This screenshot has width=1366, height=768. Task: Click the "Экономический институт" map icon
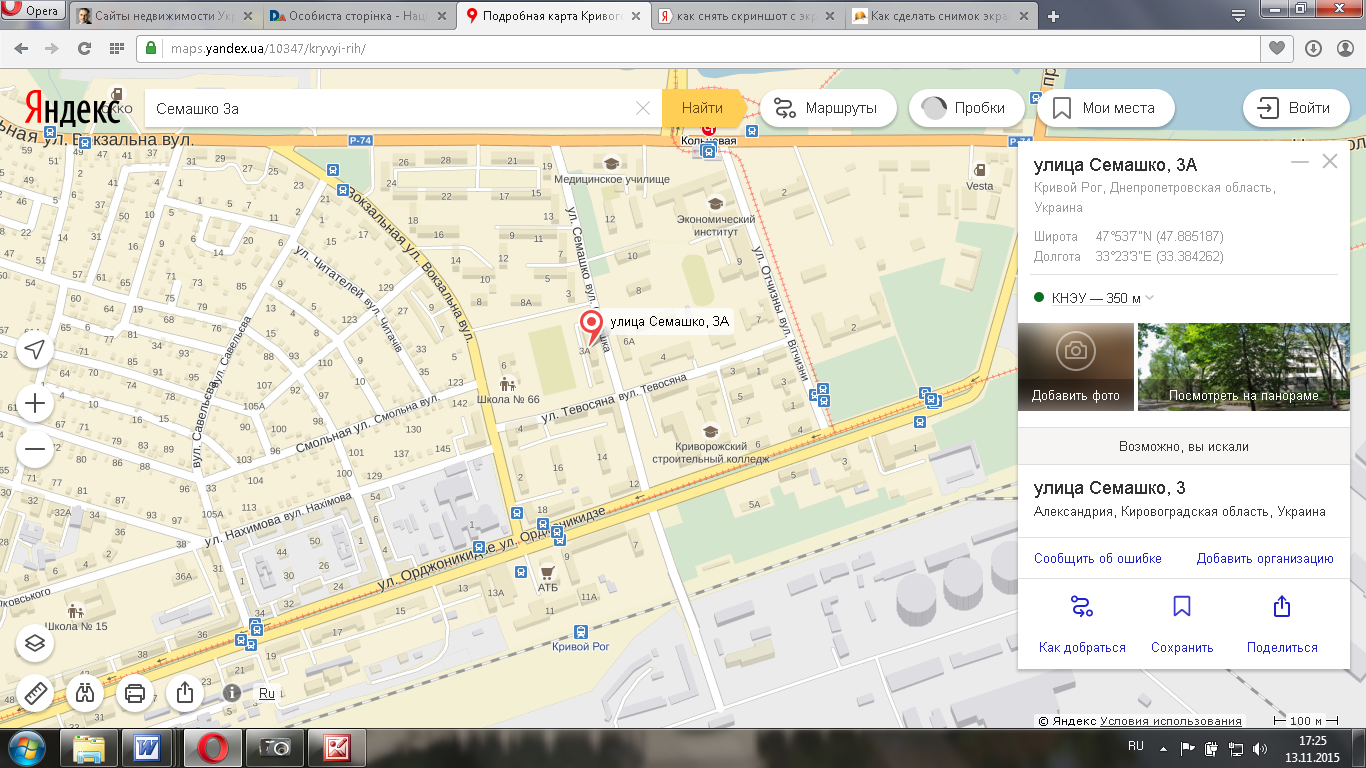click(x=715, y=204)
